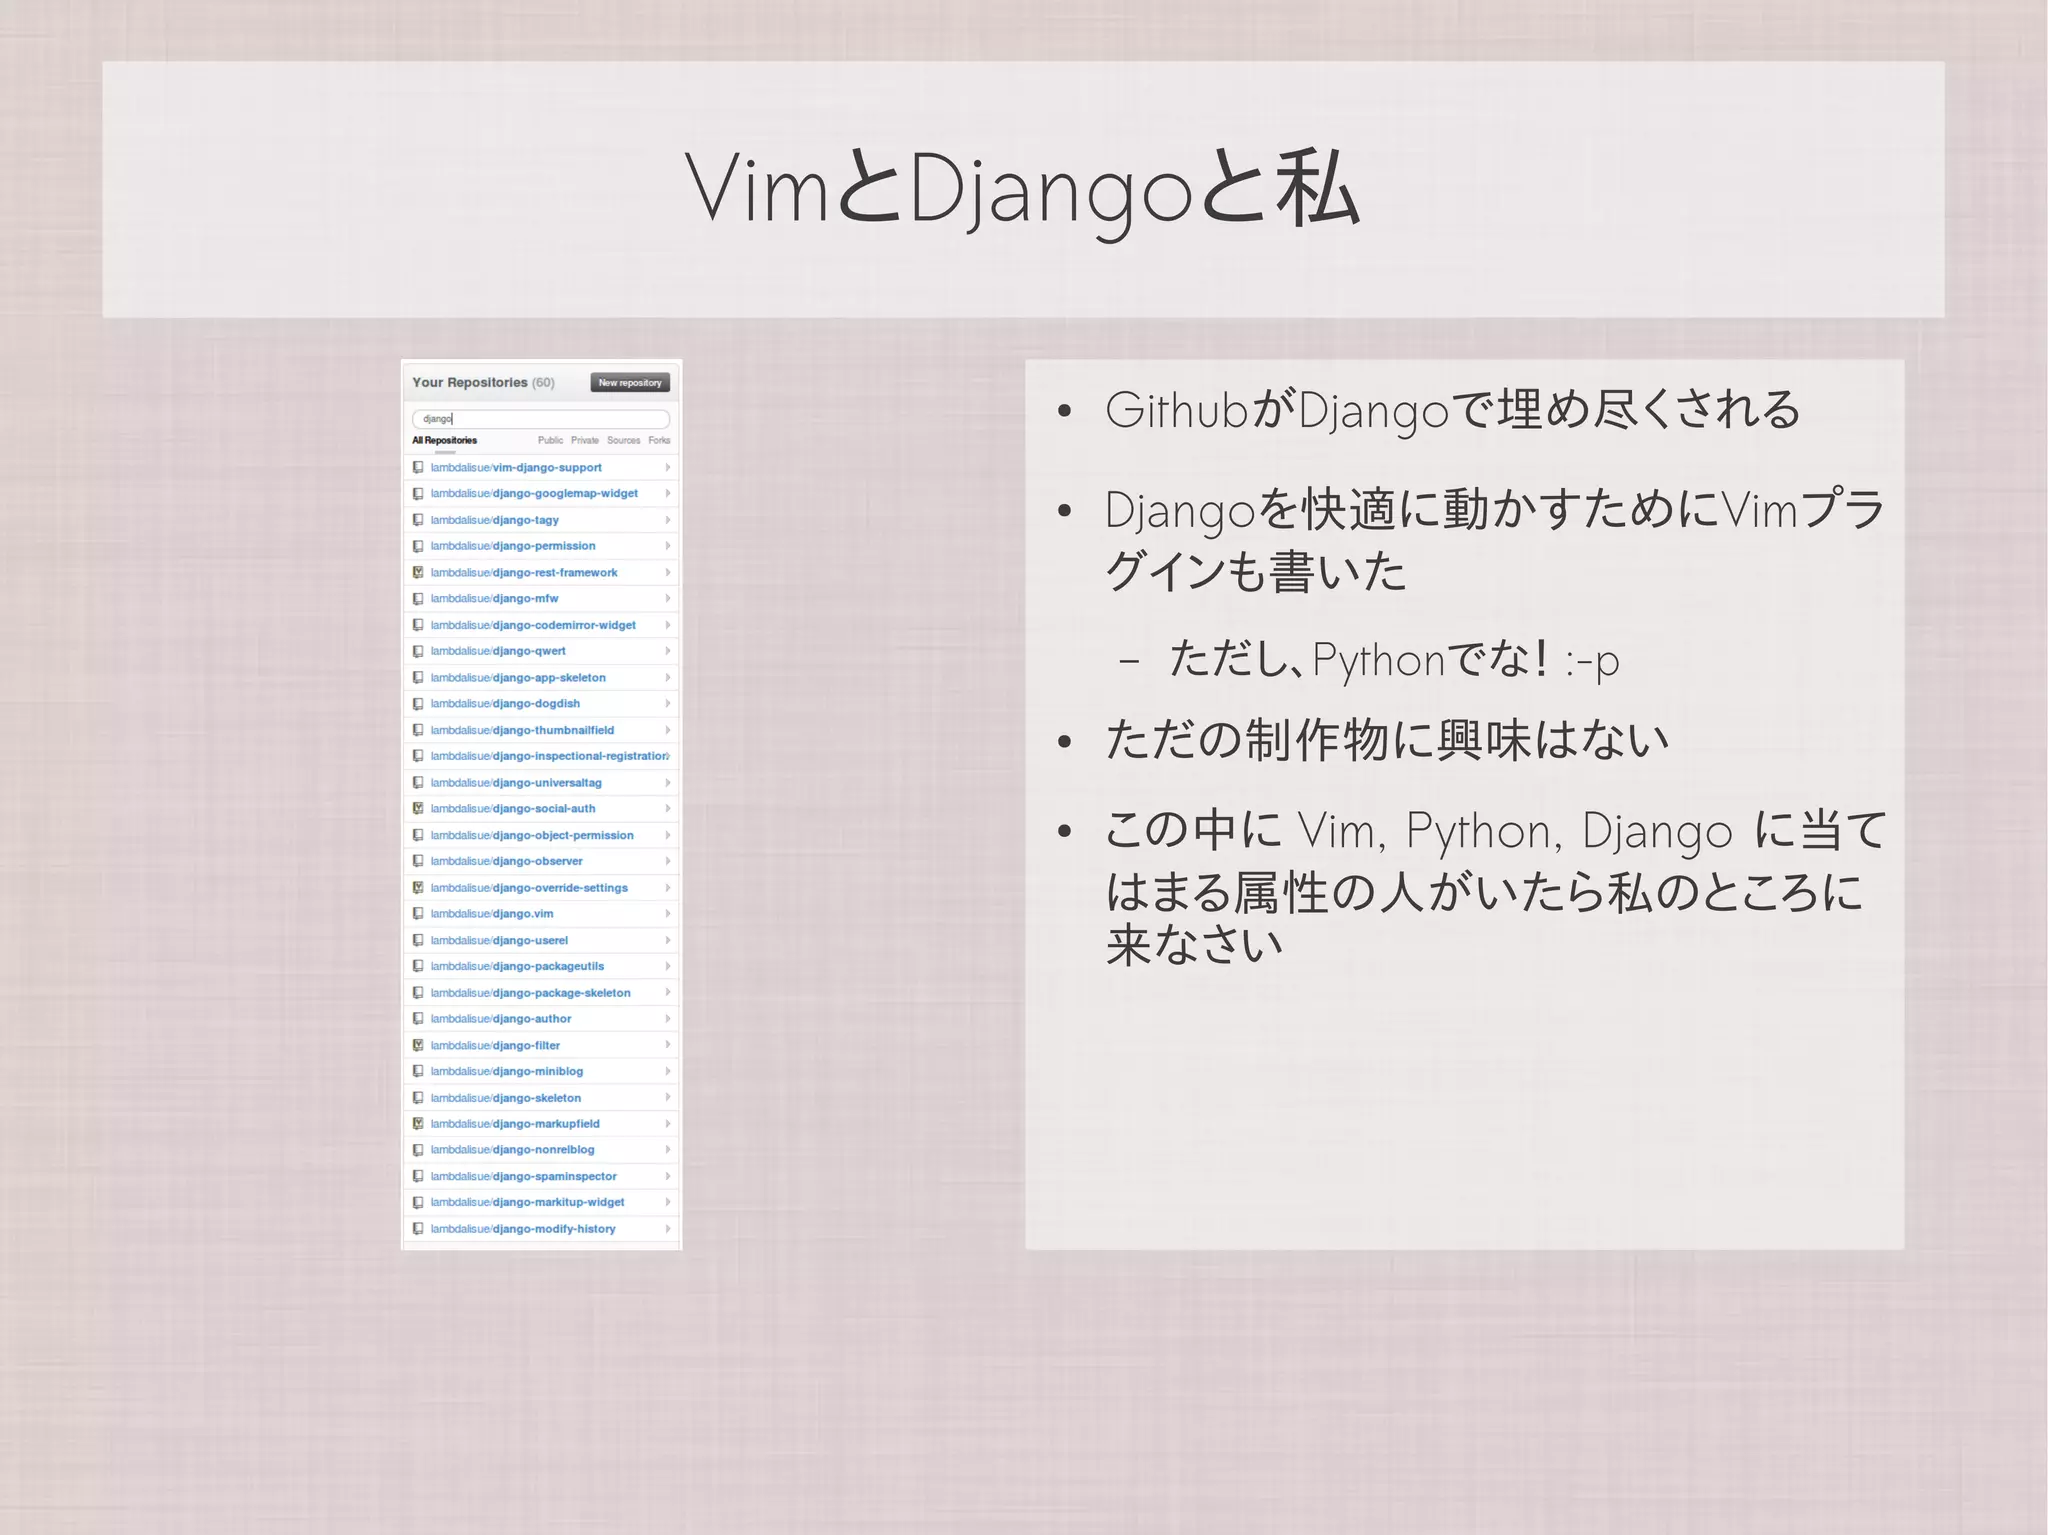
Task: Click fork icon beside django-override-settings
Action: 418,887
